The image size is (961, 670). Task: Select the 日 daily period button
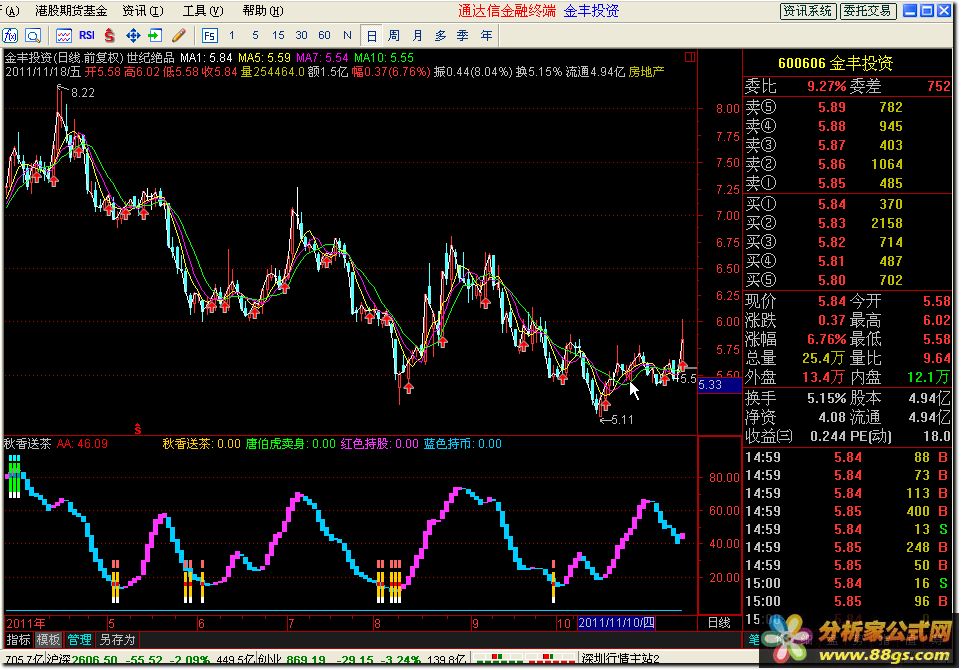(x=371, y=36)
